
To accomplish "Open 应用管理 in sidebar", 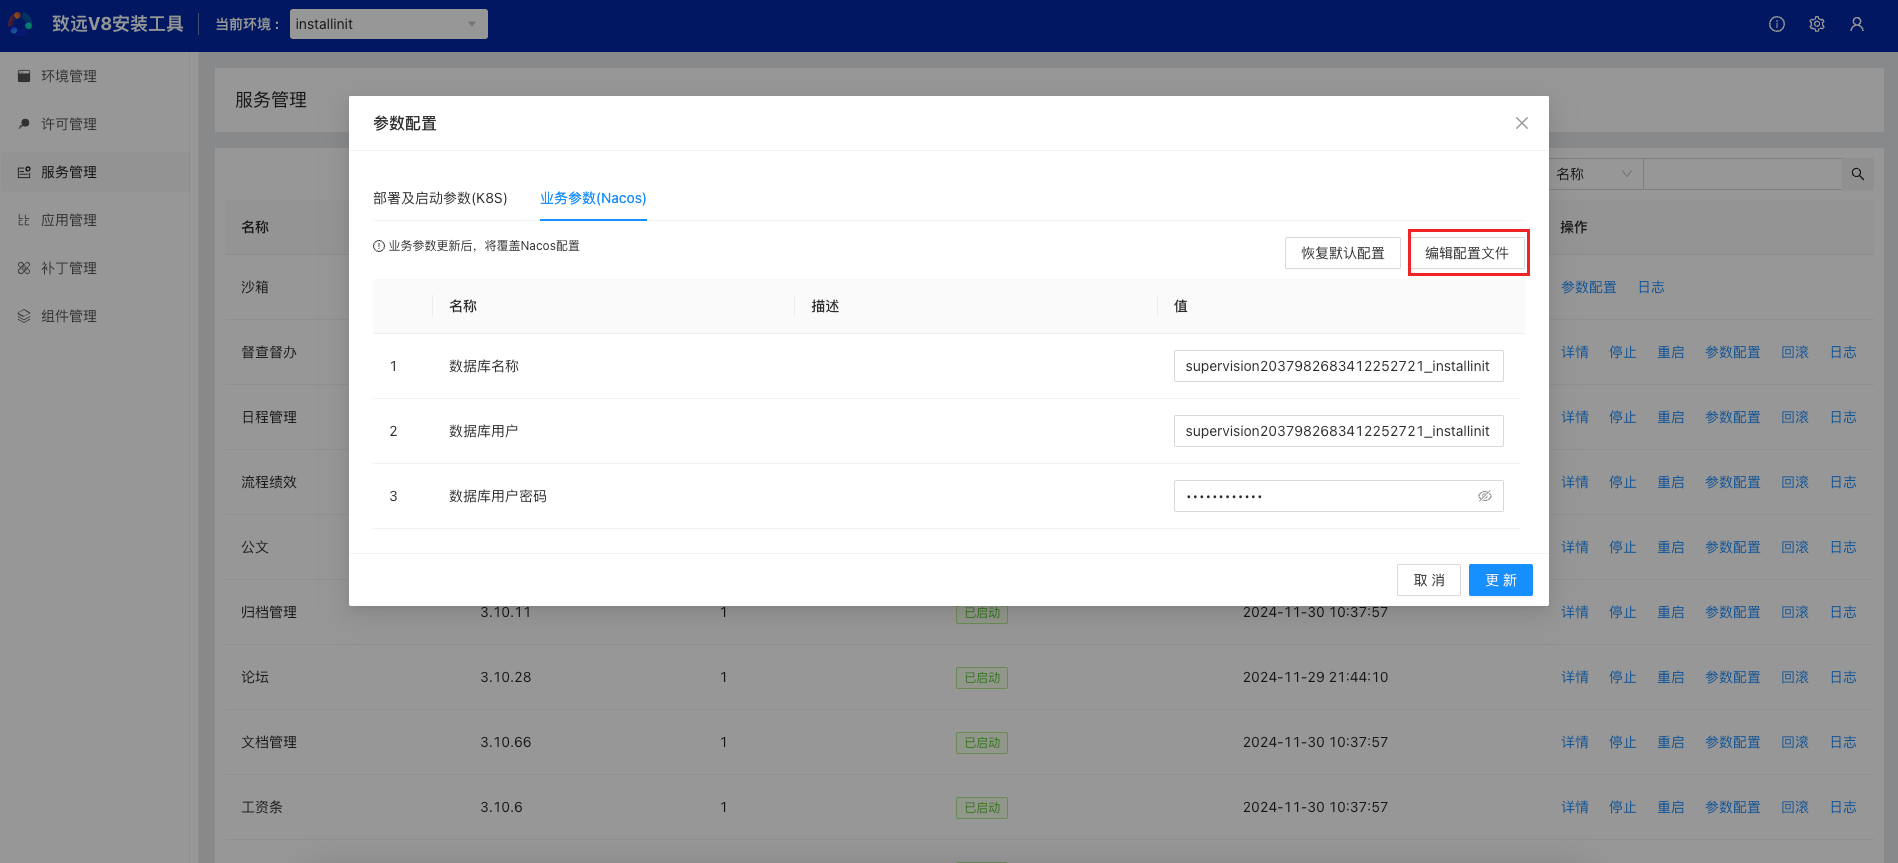I will (69, 220).
